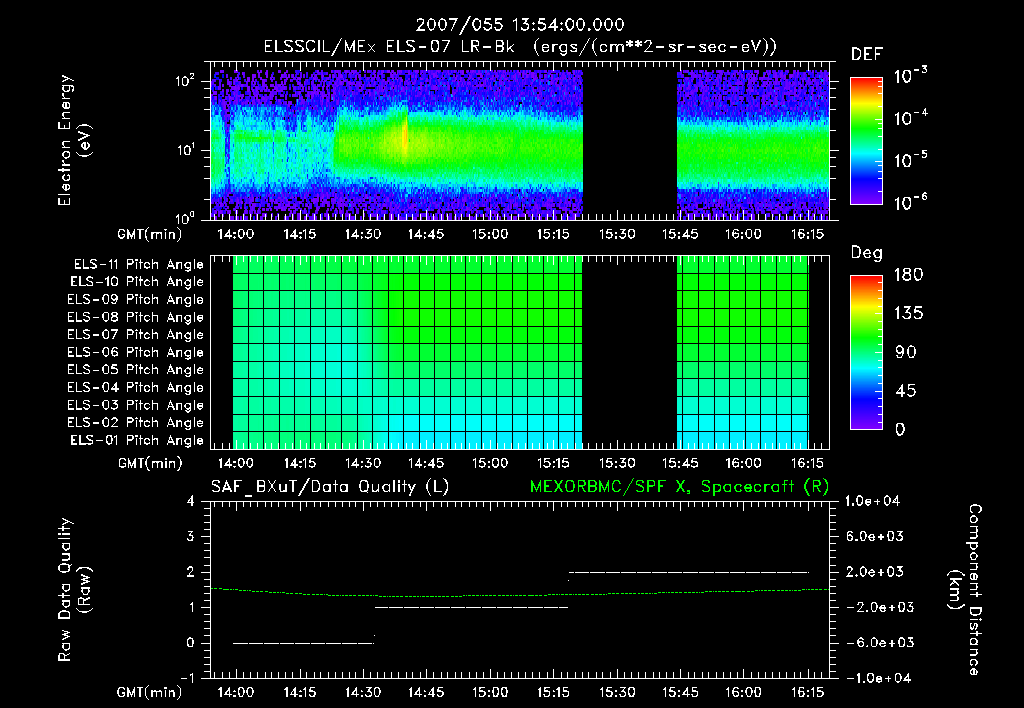
Task: Click the Raw Data Quality axis label
Action: [74, 590]
